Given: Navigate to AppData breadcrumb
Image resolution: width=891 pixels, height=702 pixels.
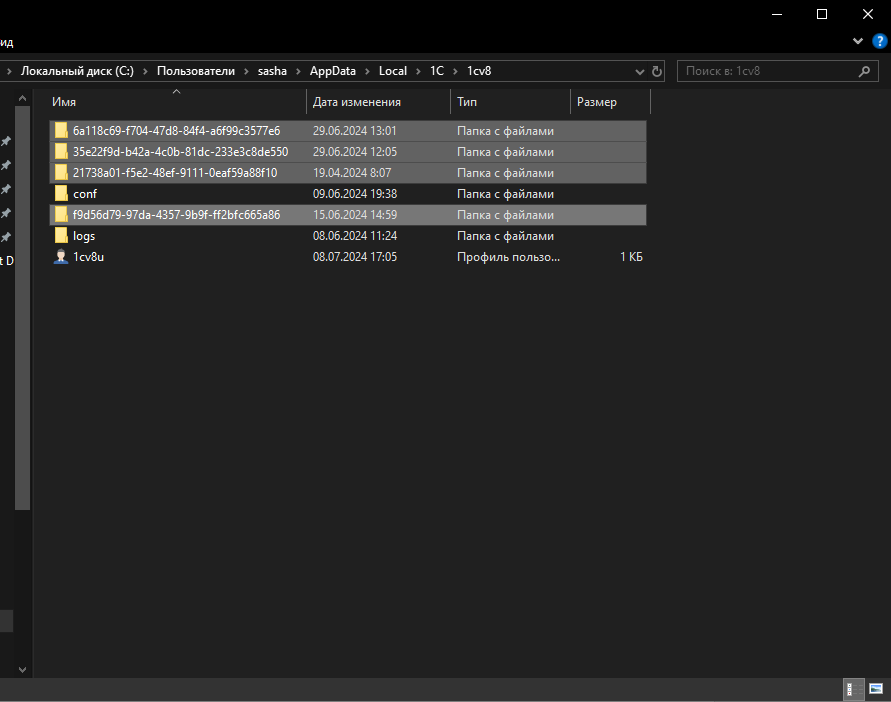Looking at the screenshot, I should click(x=332, y=71).
